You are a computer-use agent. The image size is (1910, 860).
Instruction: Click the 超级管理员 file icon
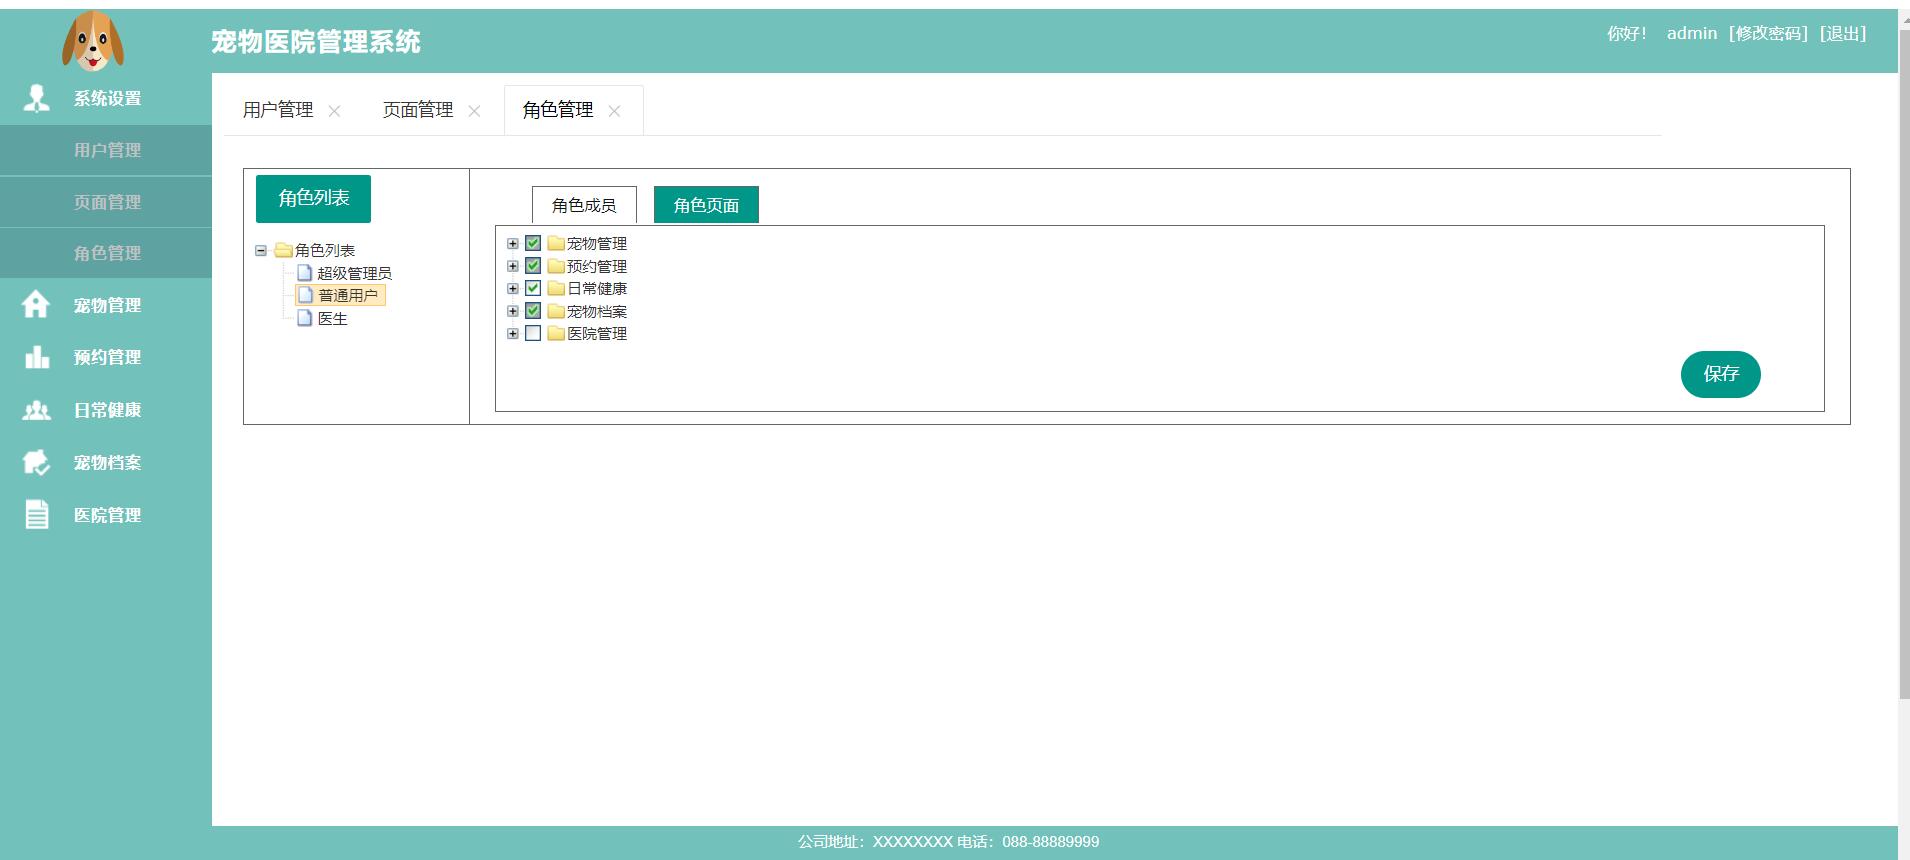click(305, 272)
